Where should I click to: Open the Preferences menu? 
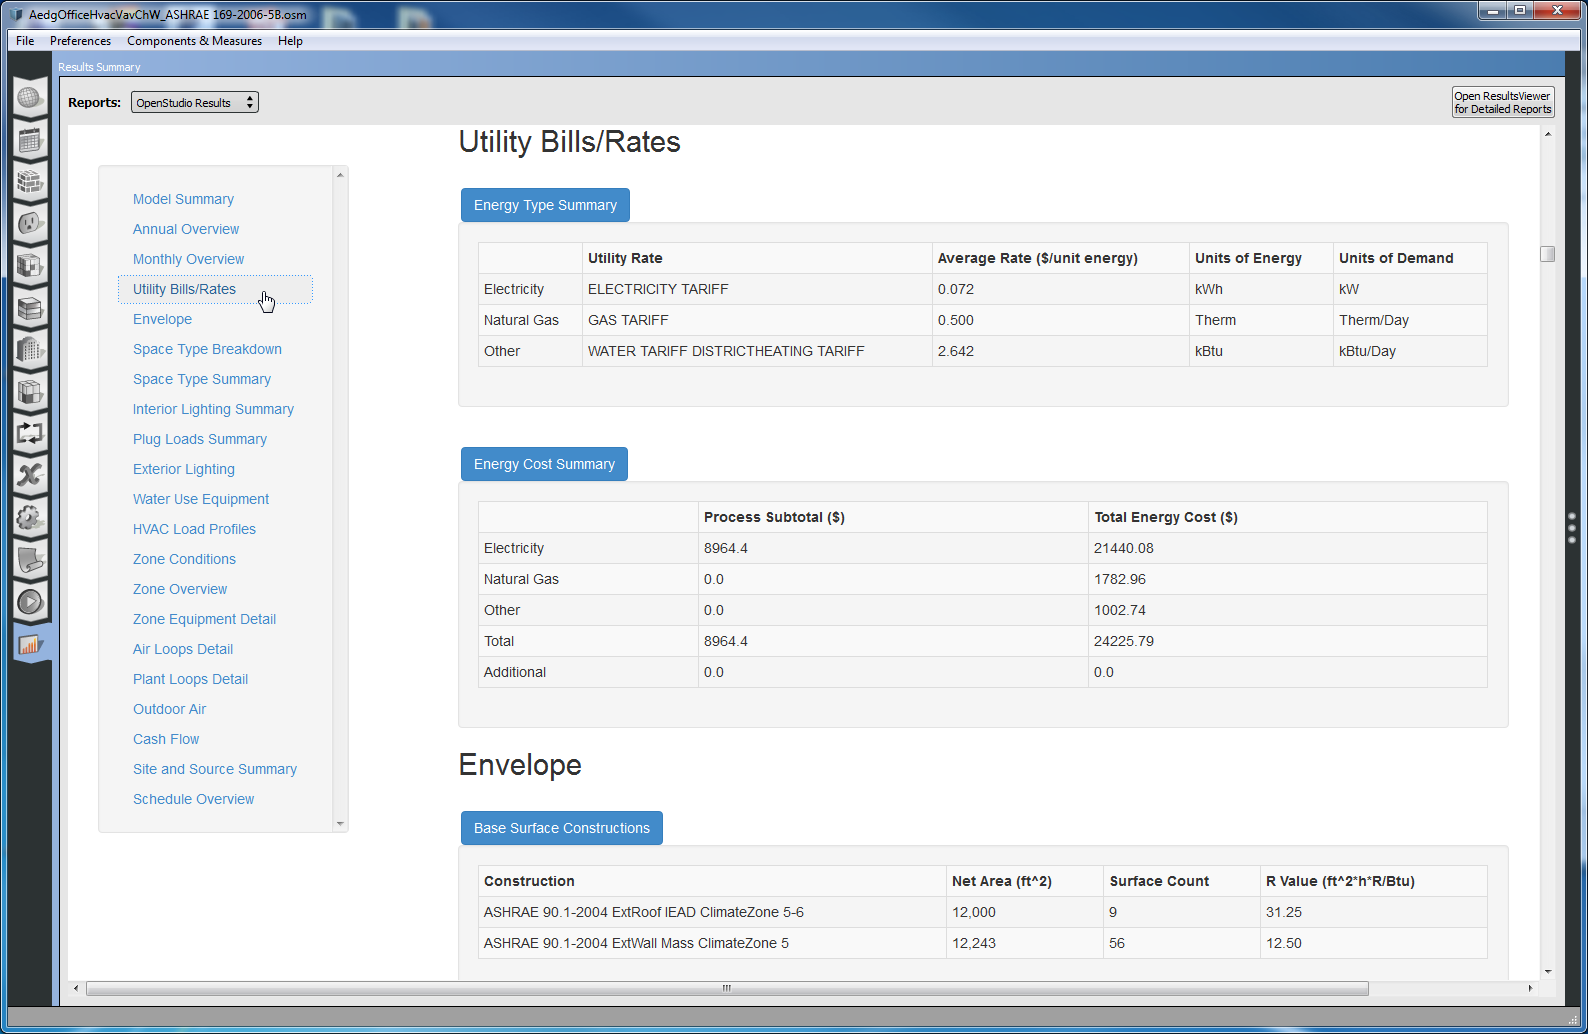coord(80,41)
